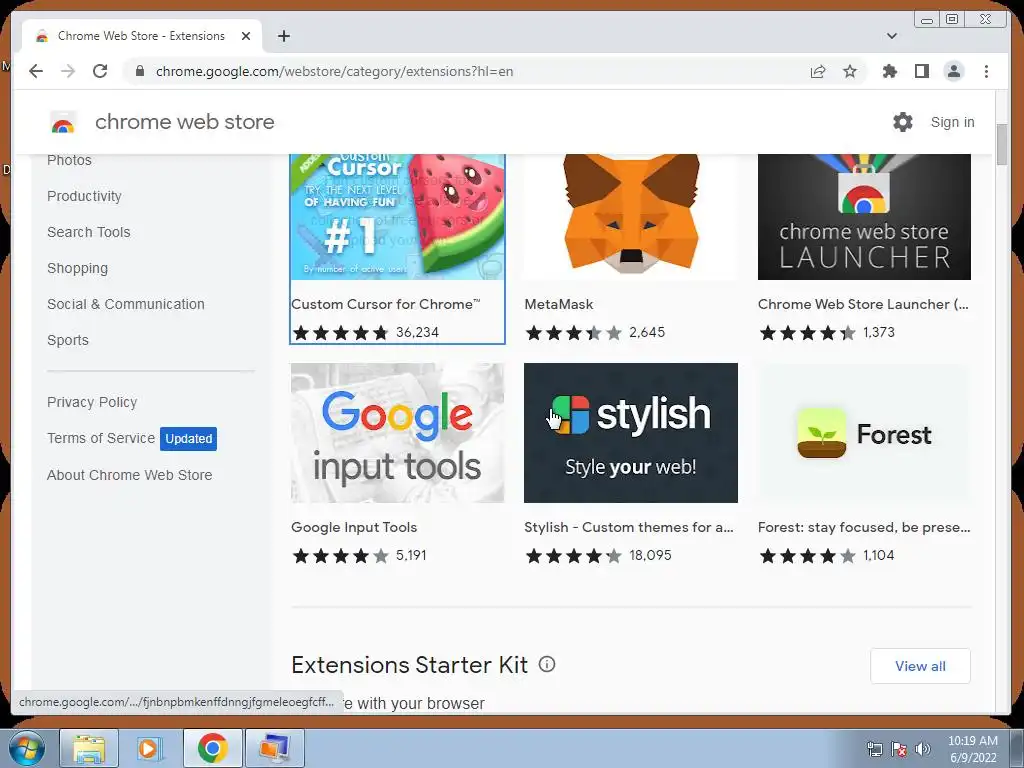Open Chrome's three-dot menu
This screenshot has height=768, width=1024.
point(986,71)
